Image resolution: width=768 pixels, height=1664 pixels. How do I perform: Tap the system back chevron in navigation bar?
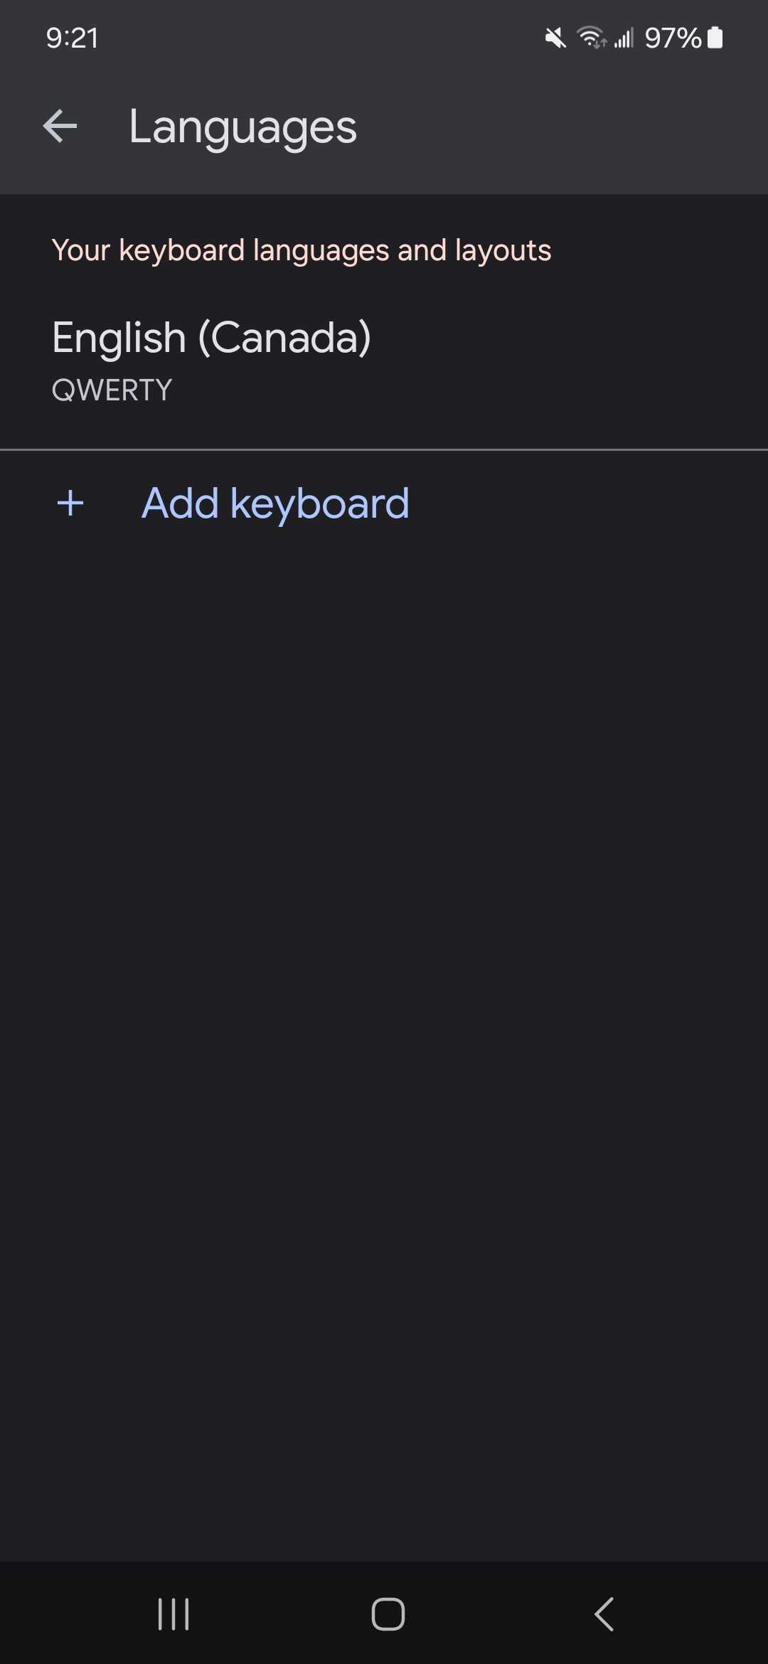[603, 1613]
